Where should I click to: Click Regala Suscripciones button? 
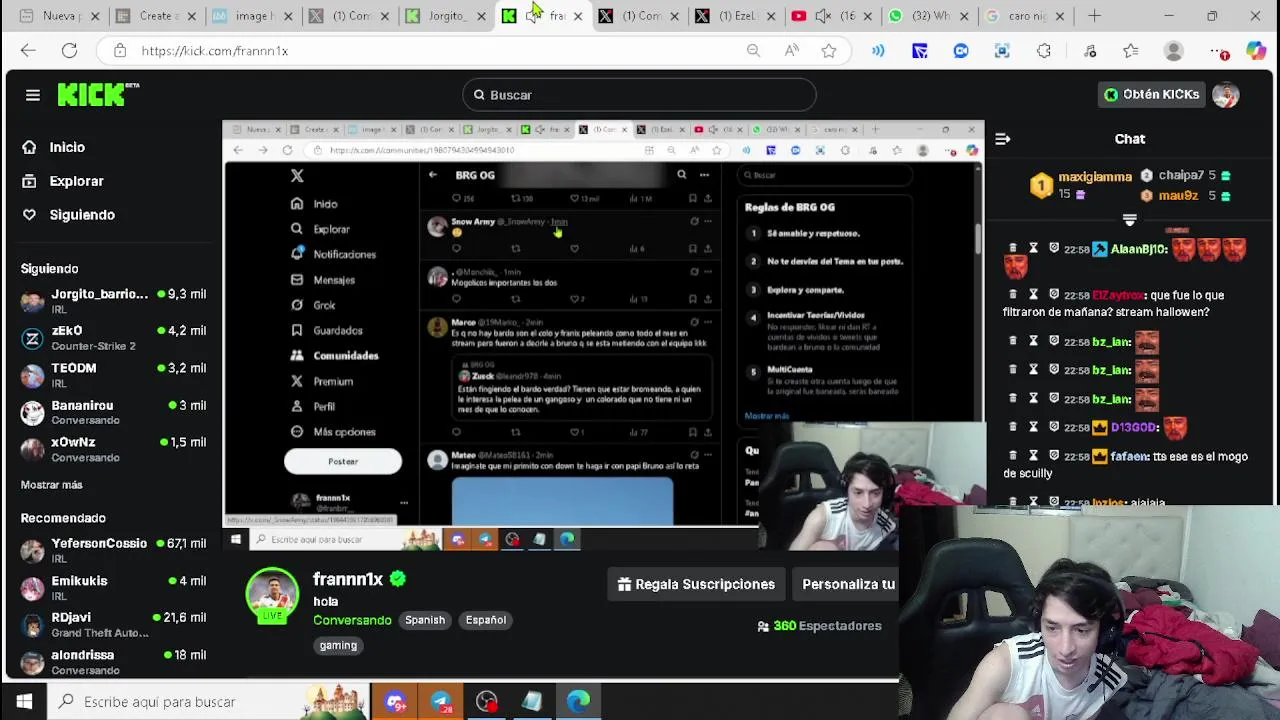click(697, 584)
